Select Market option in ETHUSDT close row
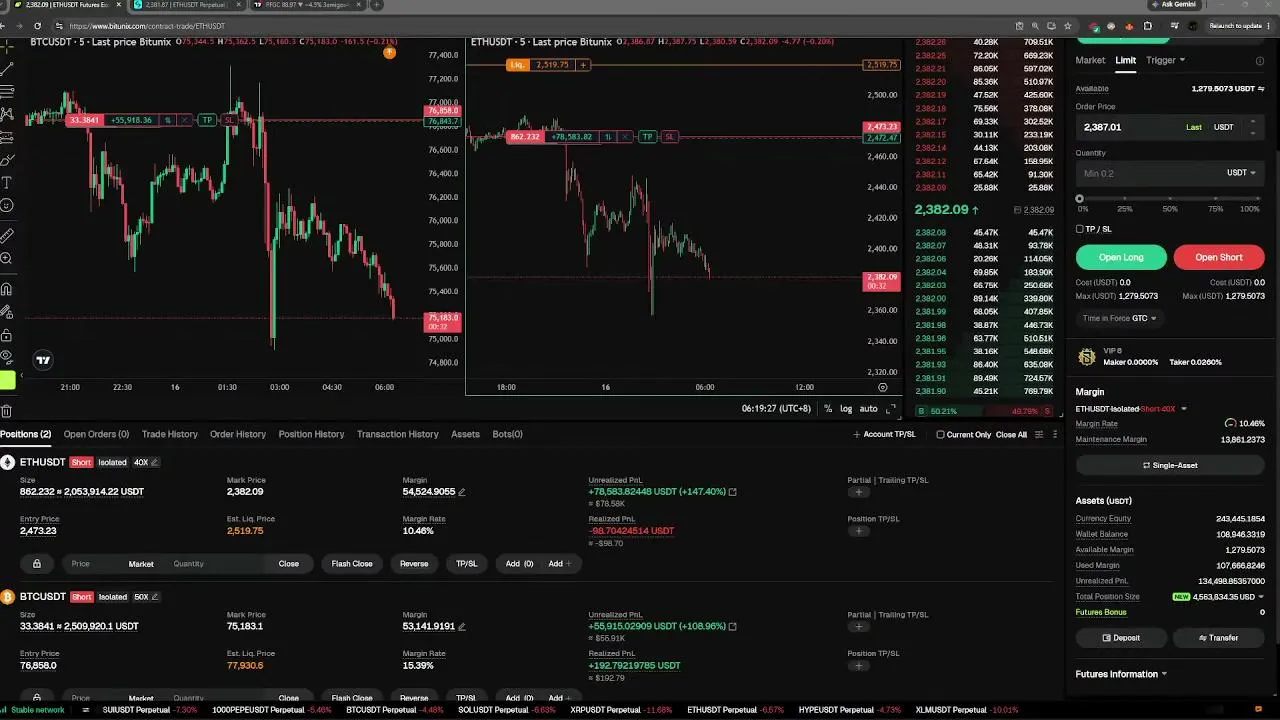The height and width of the screenshot is (720, 1280). click(x=141, y=564)
